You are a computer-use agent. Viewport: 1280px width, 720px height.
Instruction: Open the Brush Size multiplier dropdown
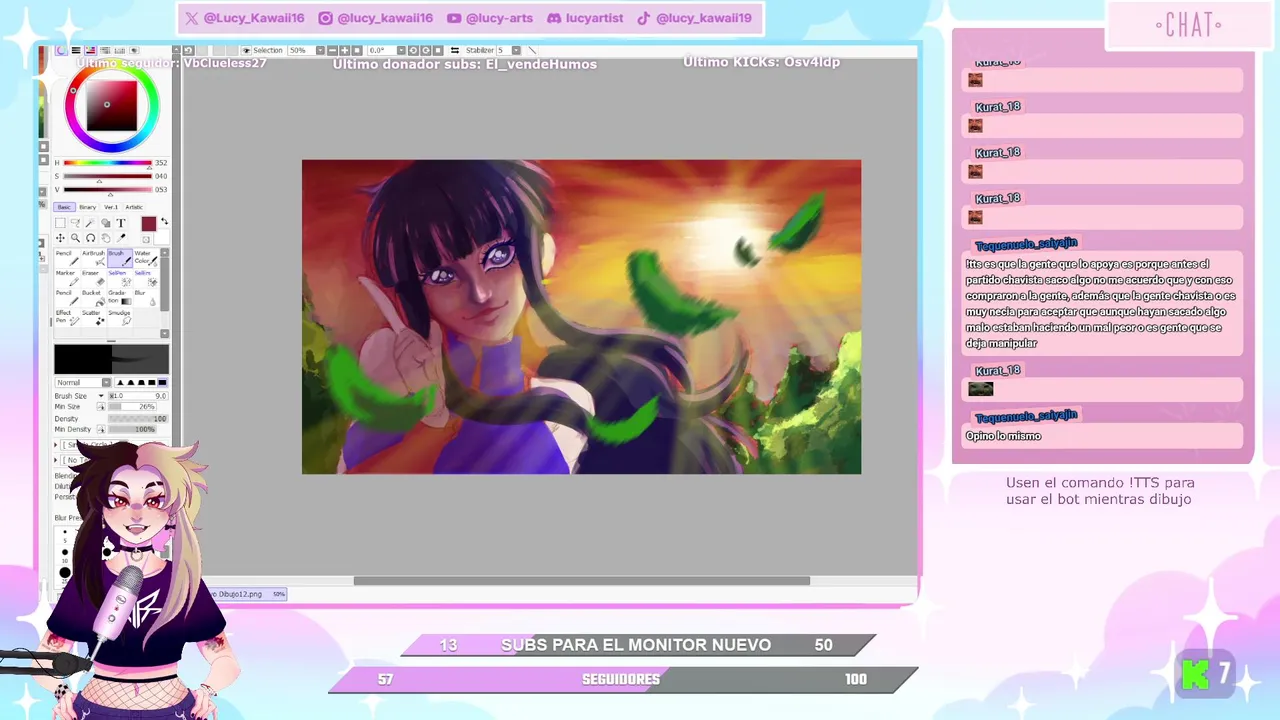coord(101,396)
